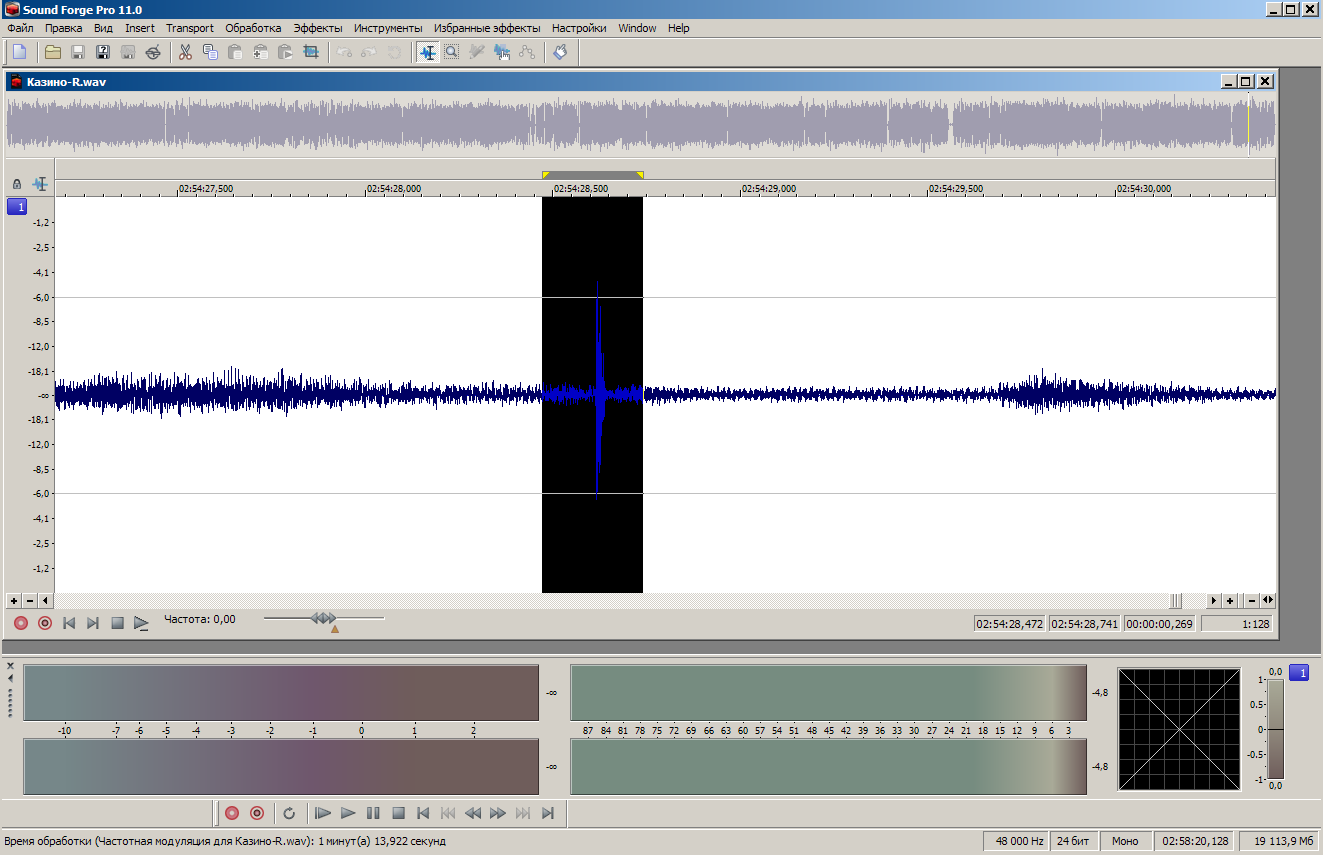Click the Save As floppy icon
Image resolution: width=1323 pixels, height=855 pixels.
pyautogui.click(x=102, y=53)
